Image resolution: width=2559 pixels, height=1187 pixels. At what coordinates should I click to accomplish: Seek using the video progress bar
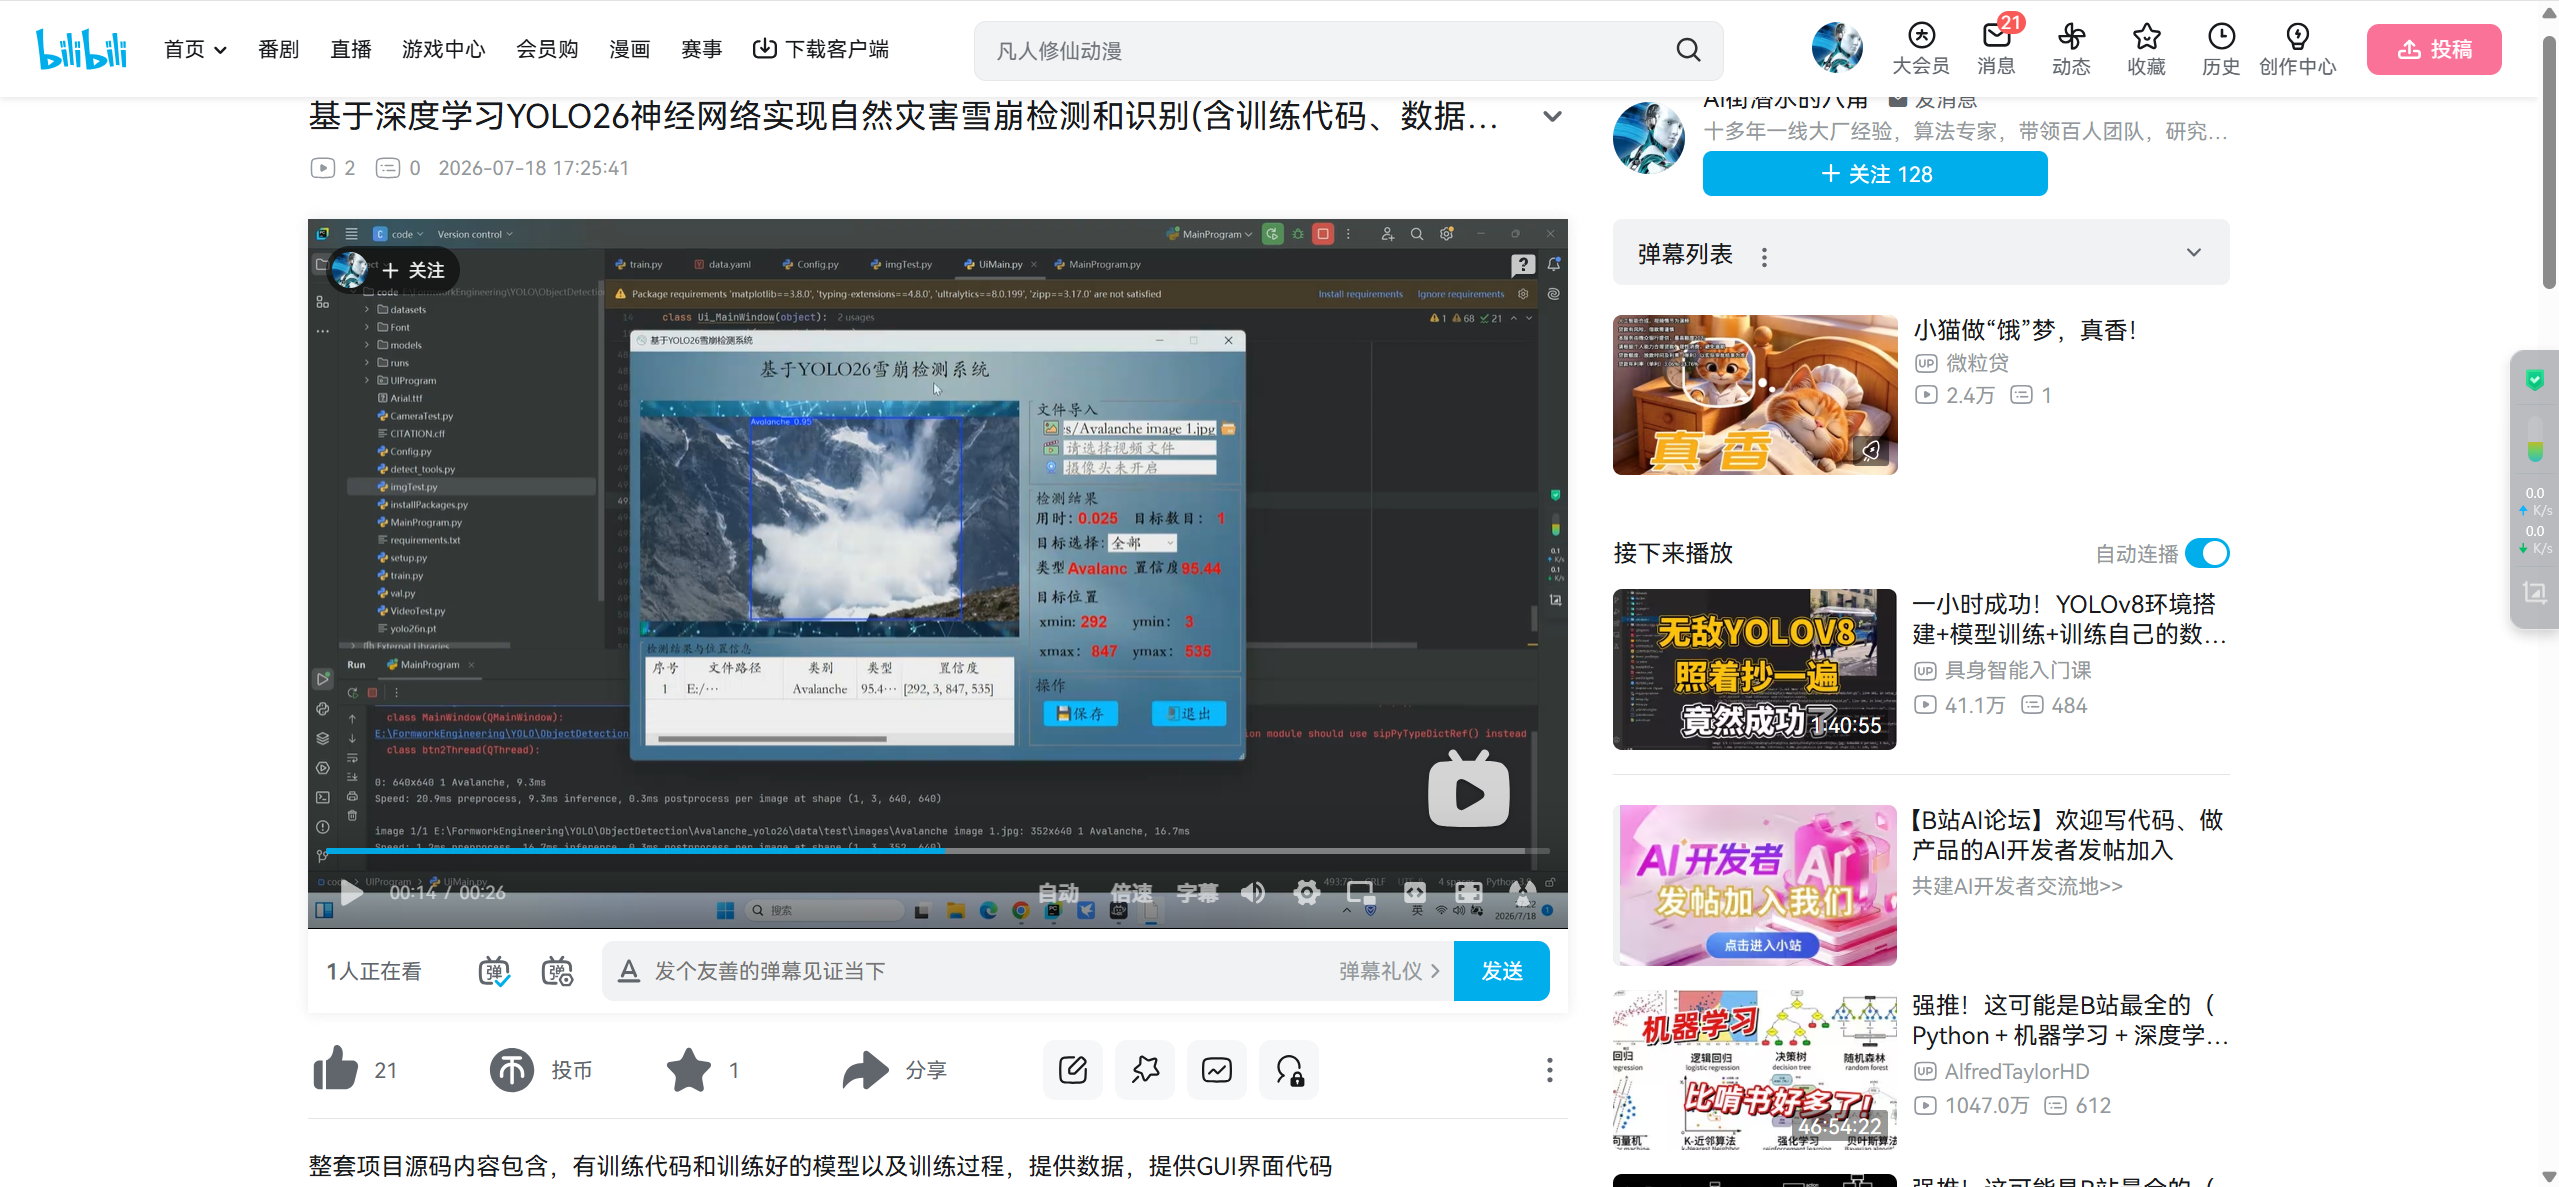[938, 851]
